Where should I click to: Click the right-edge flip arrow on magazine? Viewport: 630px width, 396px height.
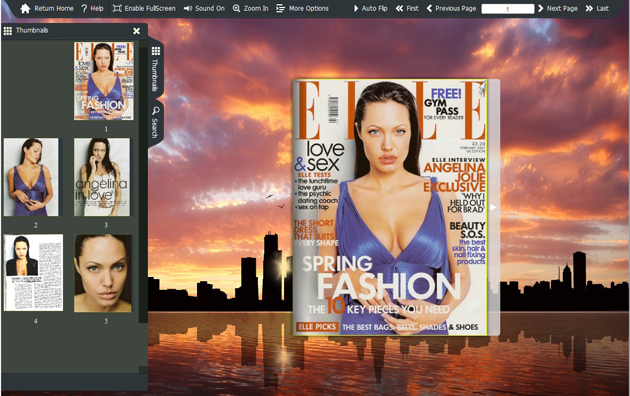pyautogui.click(x=493, y=207)
